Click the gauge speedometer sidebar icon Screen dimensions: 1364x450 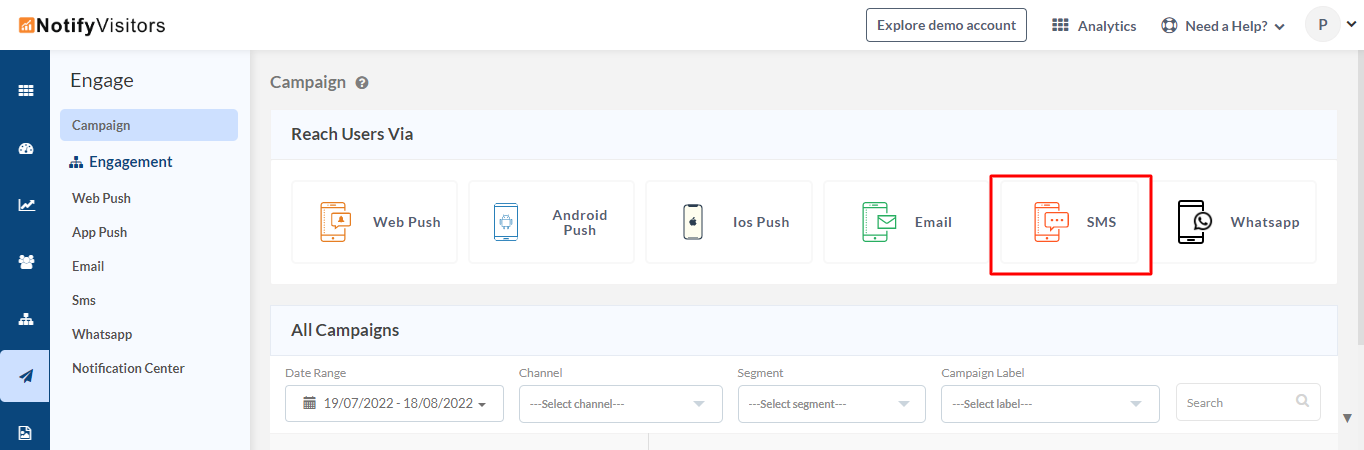click(x=26, y=149)
